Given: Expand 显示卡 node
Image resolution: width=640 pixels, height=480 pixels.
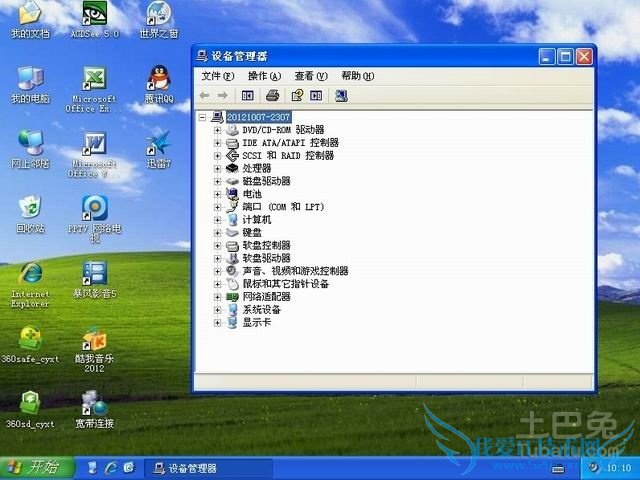Looking at the screenshot, I should (x=217, y=323).
